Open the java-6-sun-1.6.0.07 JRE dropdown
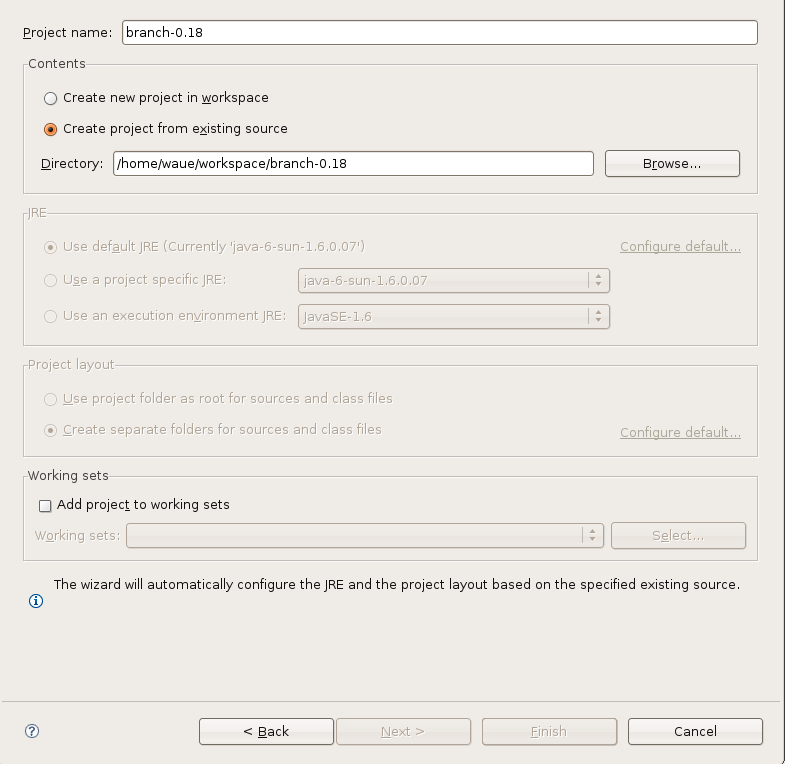Screen dimensions: 785x764 coord(454,280)
